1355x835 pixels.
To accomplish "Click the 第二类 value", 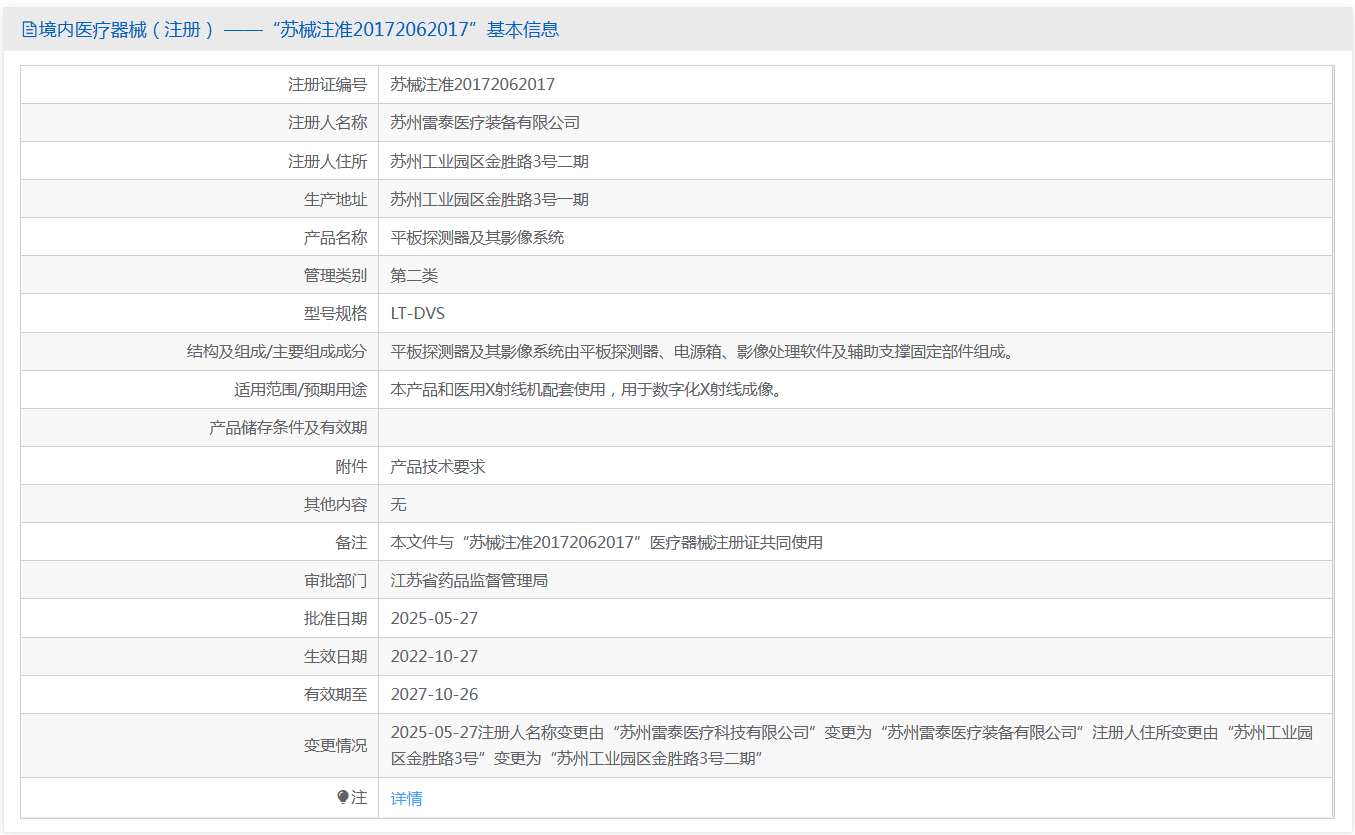I will click(x=414, y=275).
